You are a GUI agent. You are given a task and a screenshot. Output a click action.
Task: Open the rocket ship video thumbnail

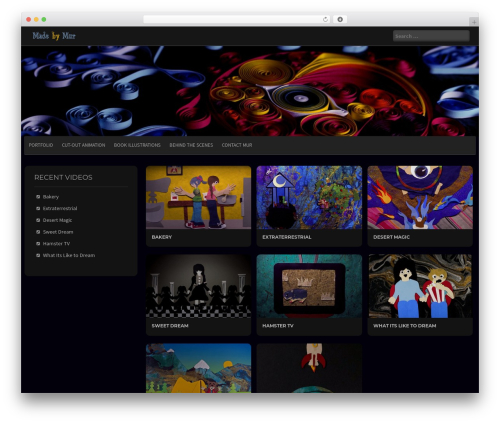309,368
